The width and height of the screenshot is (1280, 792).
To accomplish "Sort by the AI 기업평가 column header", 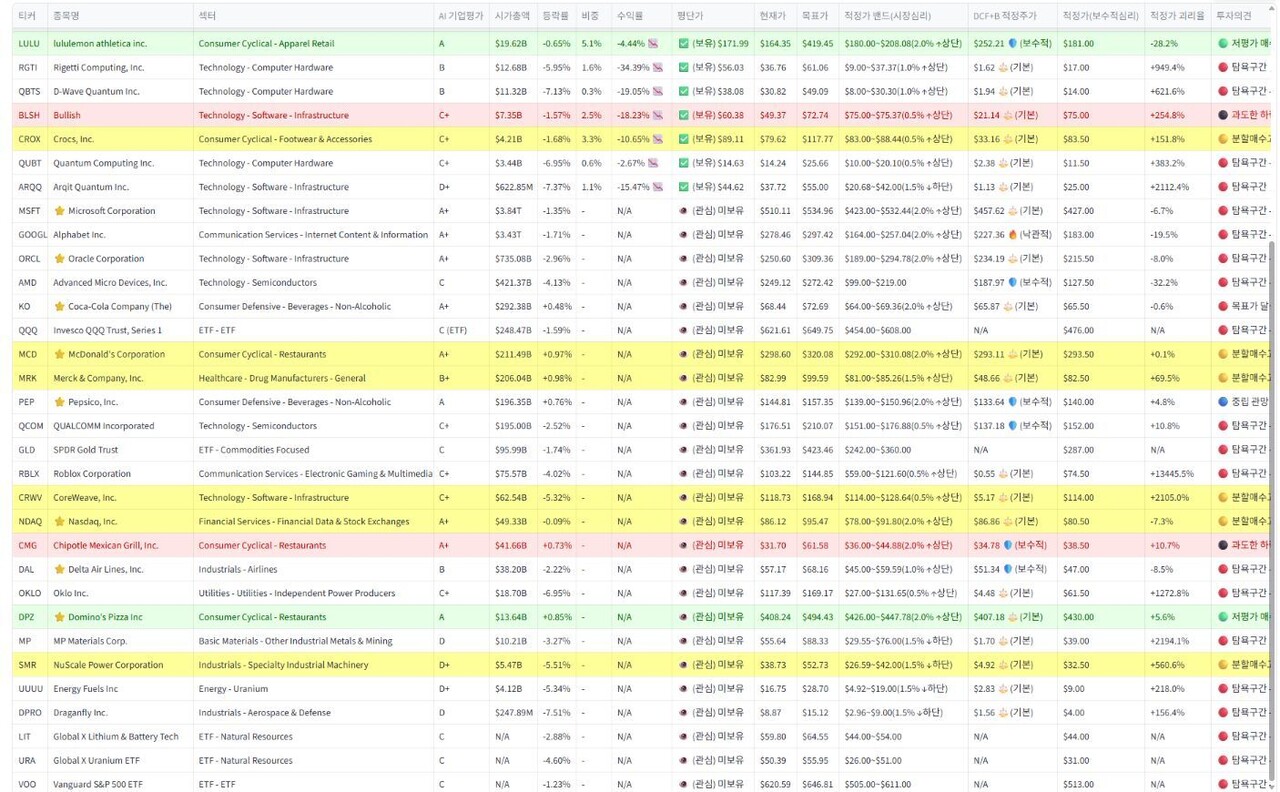I will pyautogui.click(x=460, y=16).
